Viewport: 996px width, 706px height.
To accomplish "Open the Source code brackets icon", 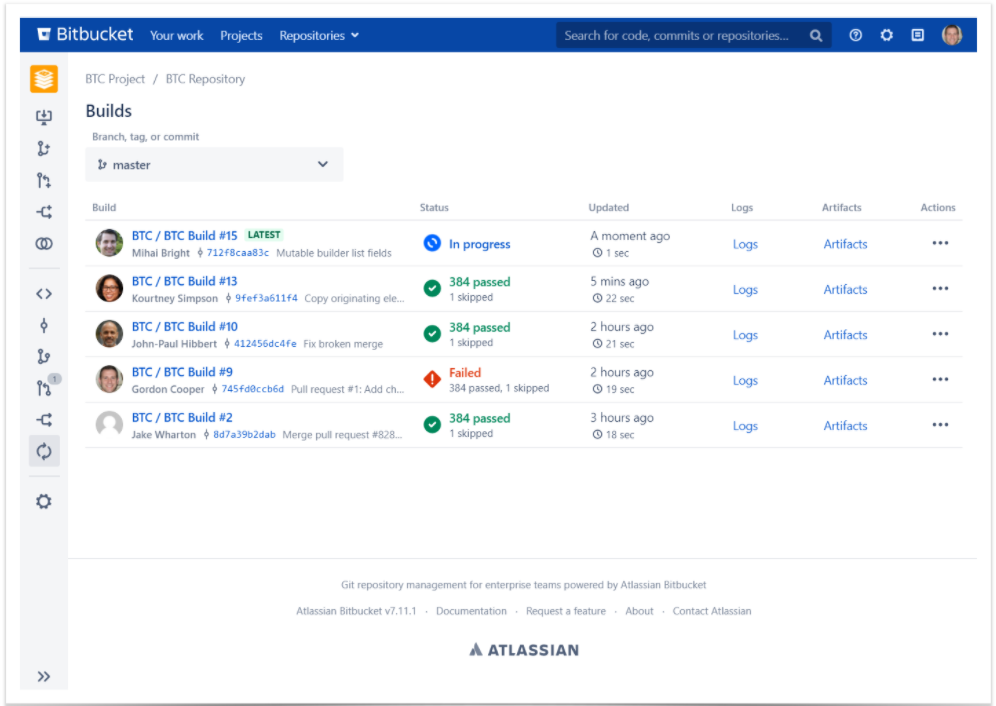I will click(44, 294).
